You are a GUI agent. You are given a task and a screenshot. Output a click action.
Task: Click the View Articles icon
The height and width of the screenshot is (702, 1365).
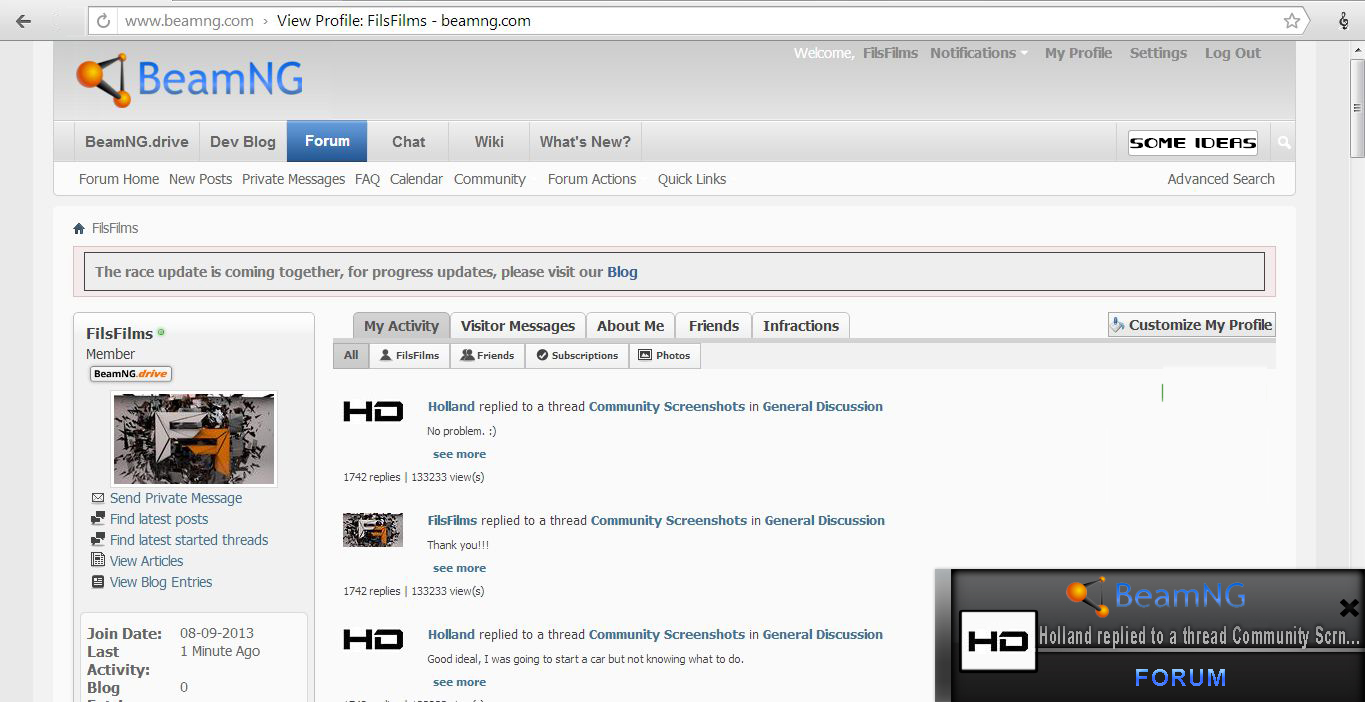click(x=98, y=561)
